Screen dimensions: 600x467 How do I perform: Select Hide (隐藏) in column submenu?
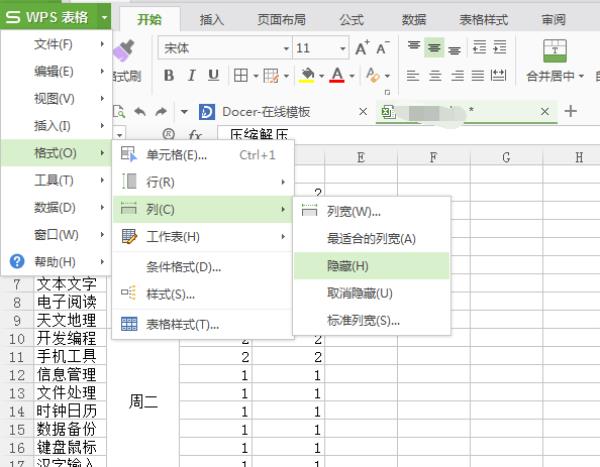[347, 265]
